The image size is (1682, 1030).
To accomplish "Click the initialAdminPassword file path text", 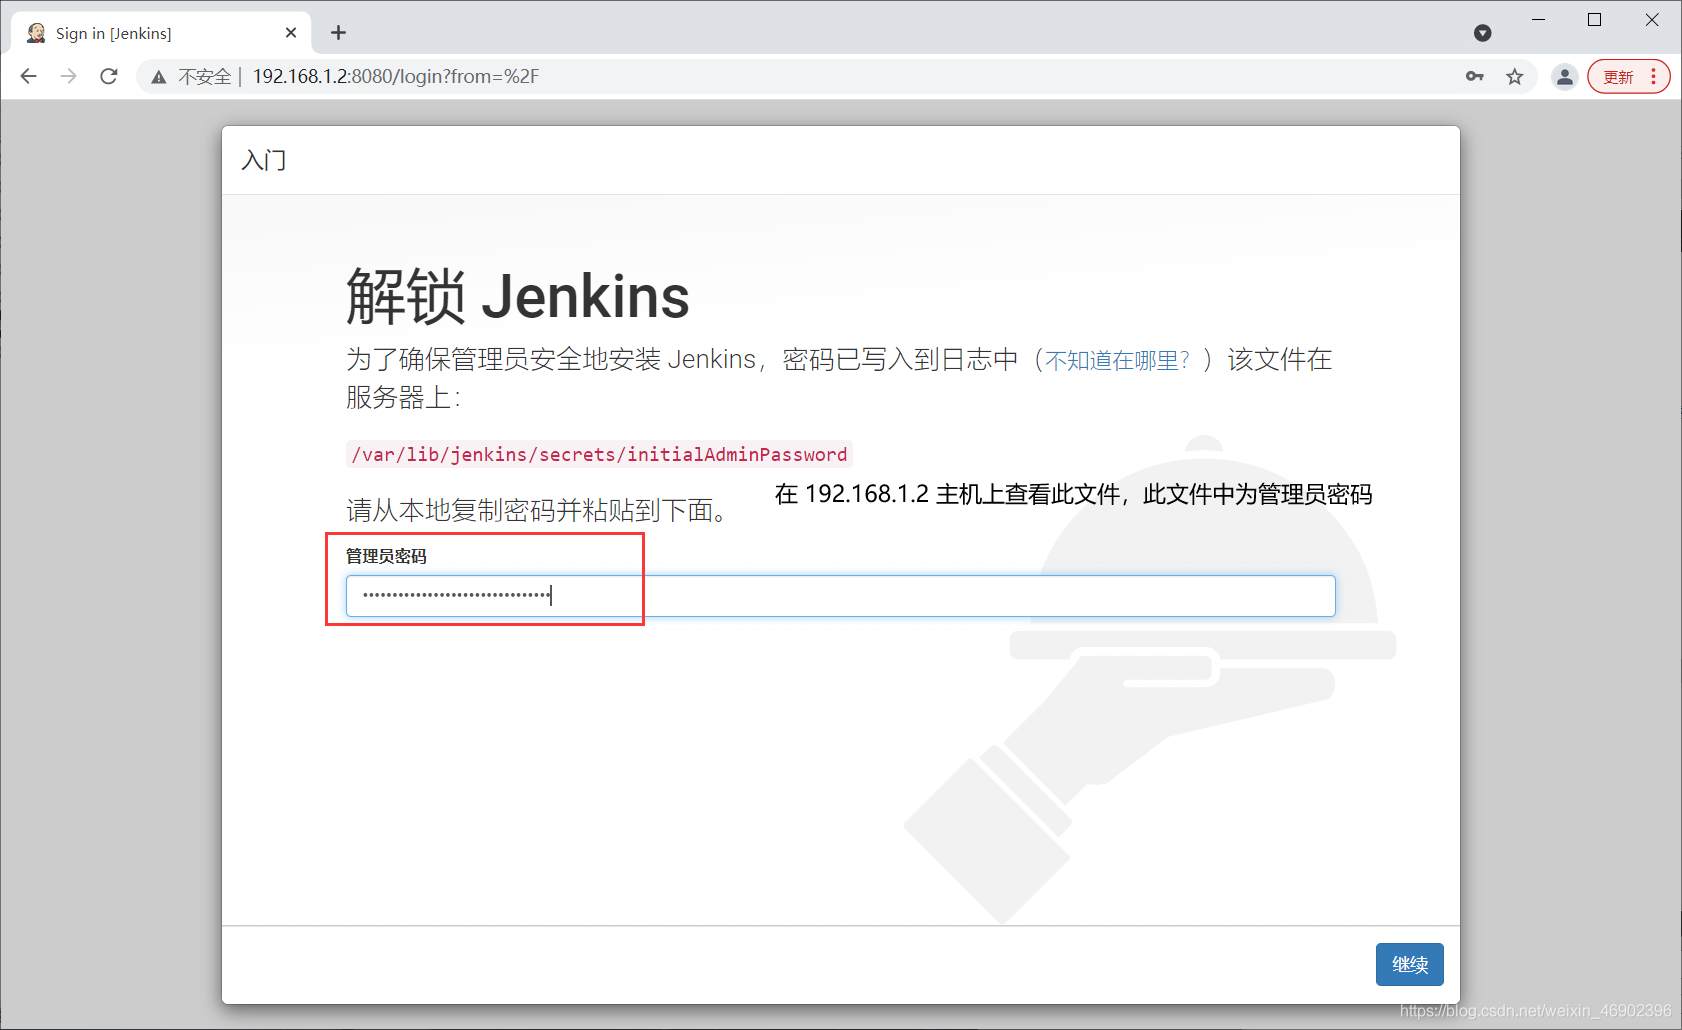I will pyautogui.click(x=599, y=455).
